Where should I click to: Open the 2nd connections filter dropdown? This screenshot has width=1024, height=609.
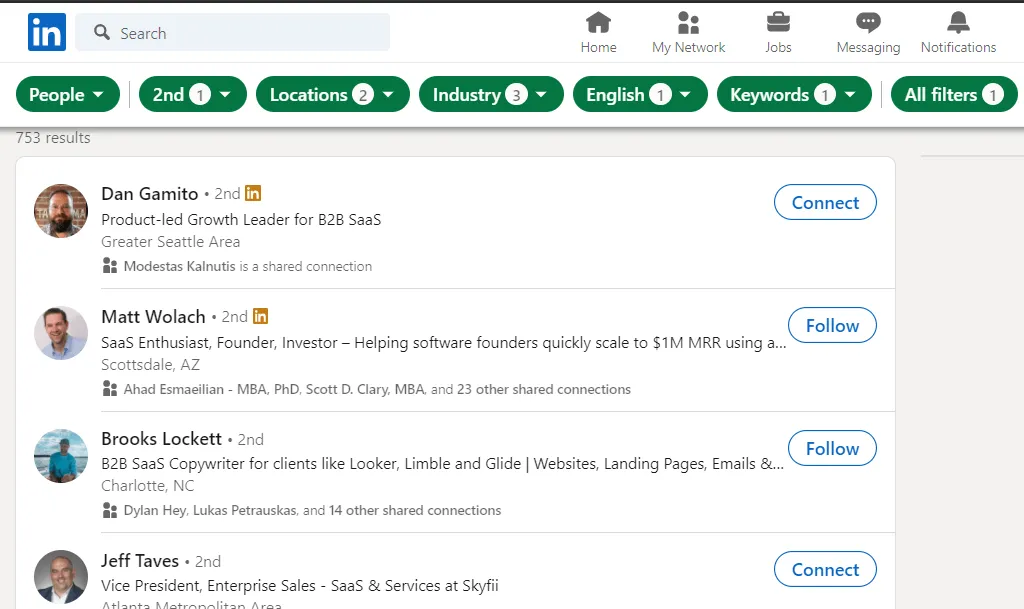(x=192, y=95)
